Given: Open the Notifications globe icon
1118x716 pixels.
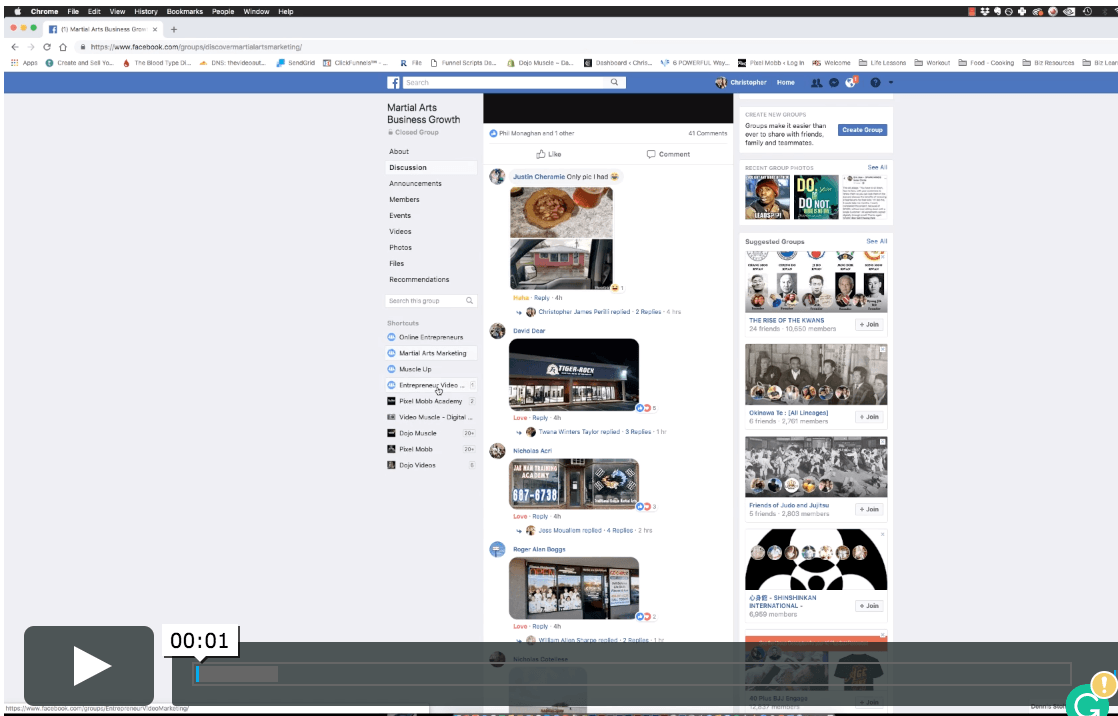Looking at the screenshot, I should (x=850, y=83).
